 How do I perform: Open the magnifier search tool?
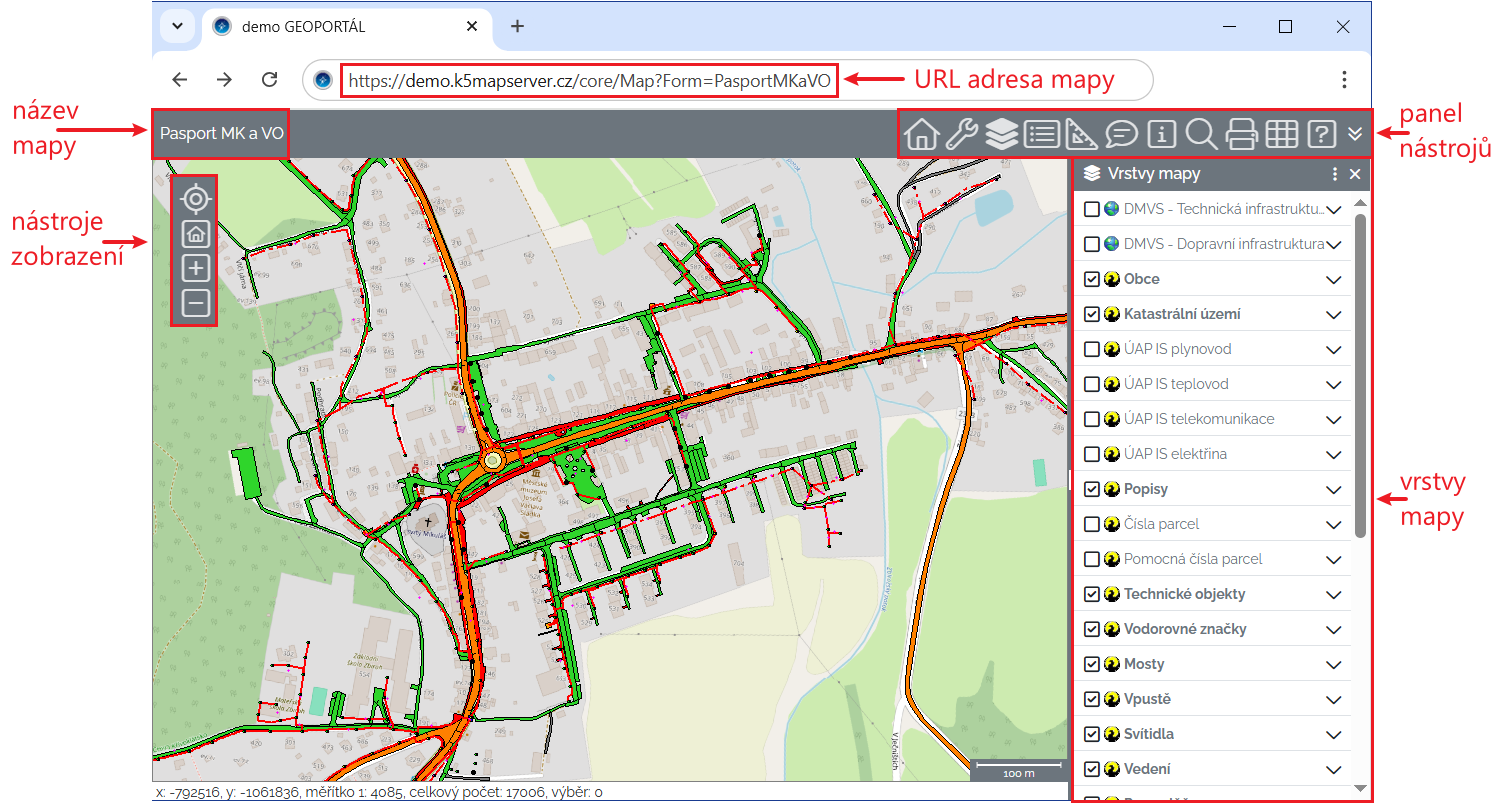1200,134
